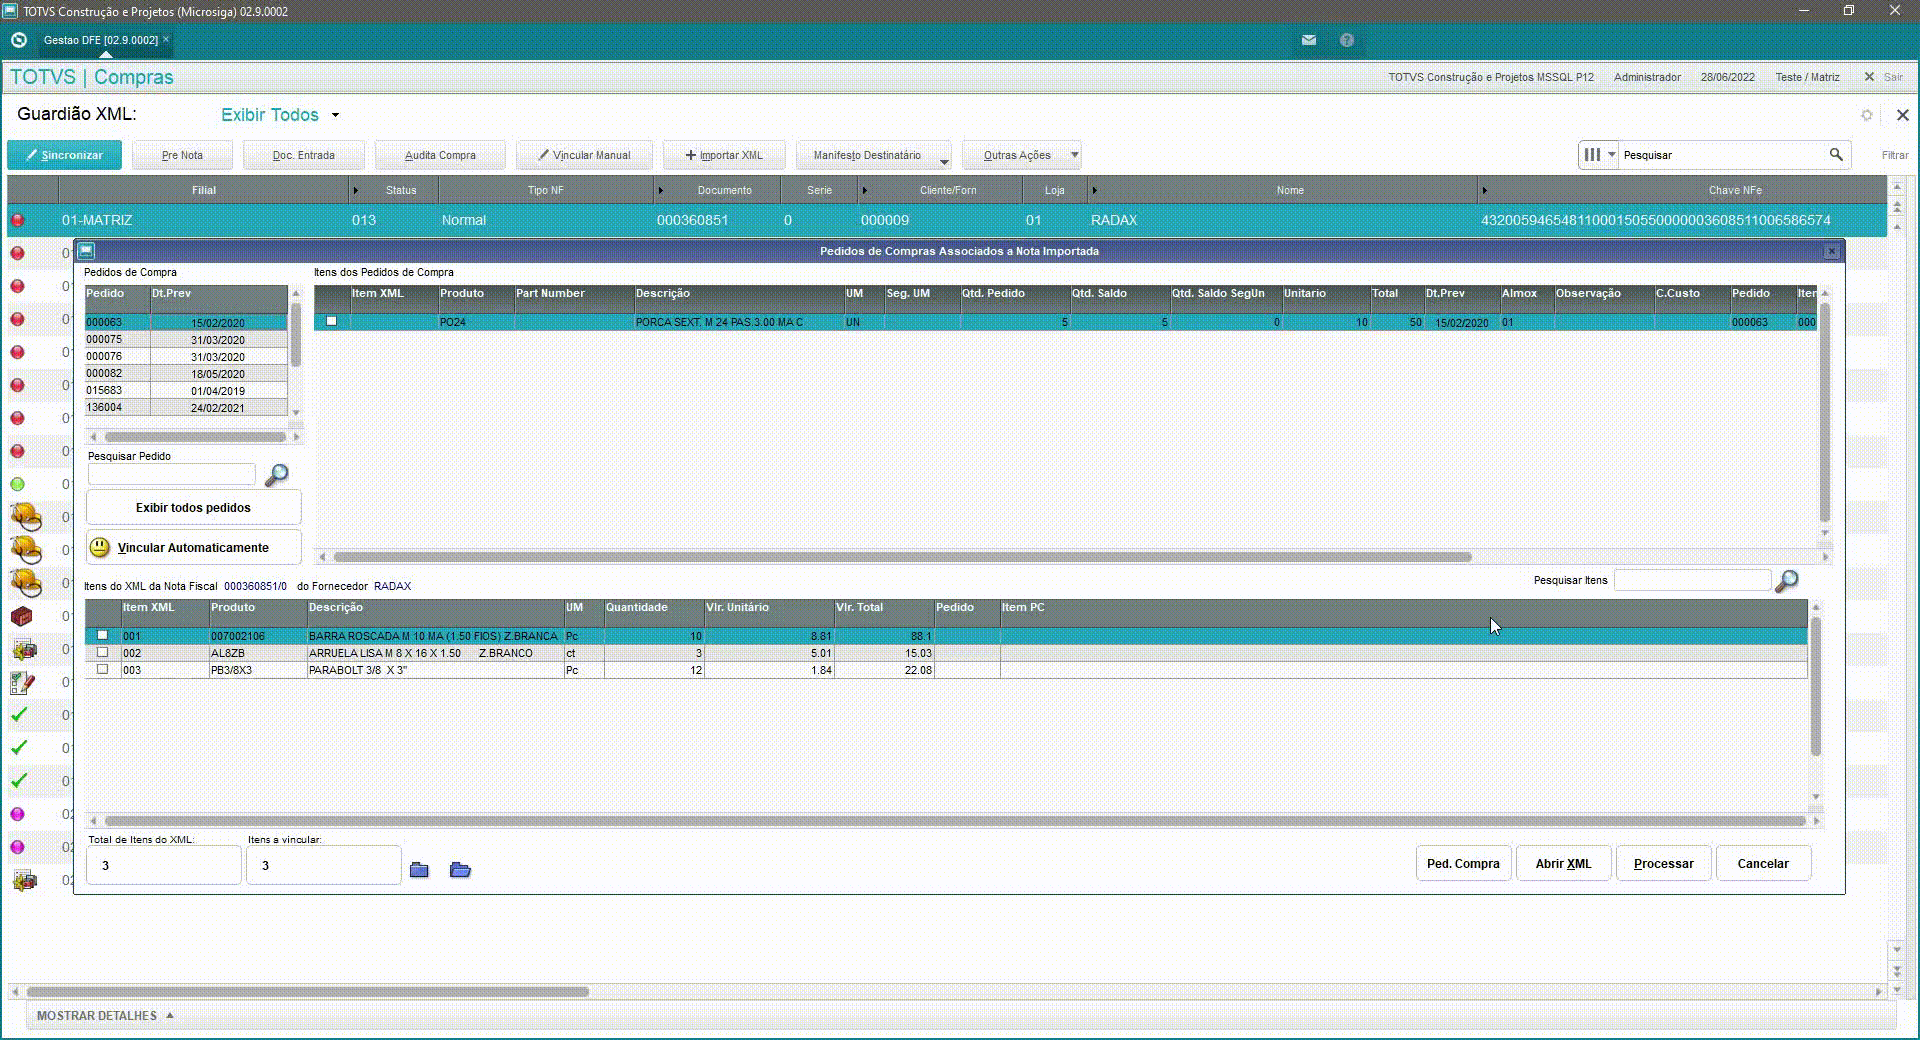Click the Pesquisar Itens magnifier icon
The width and height of the screenshot is (1920, 1040).
tap(1786, 581)
